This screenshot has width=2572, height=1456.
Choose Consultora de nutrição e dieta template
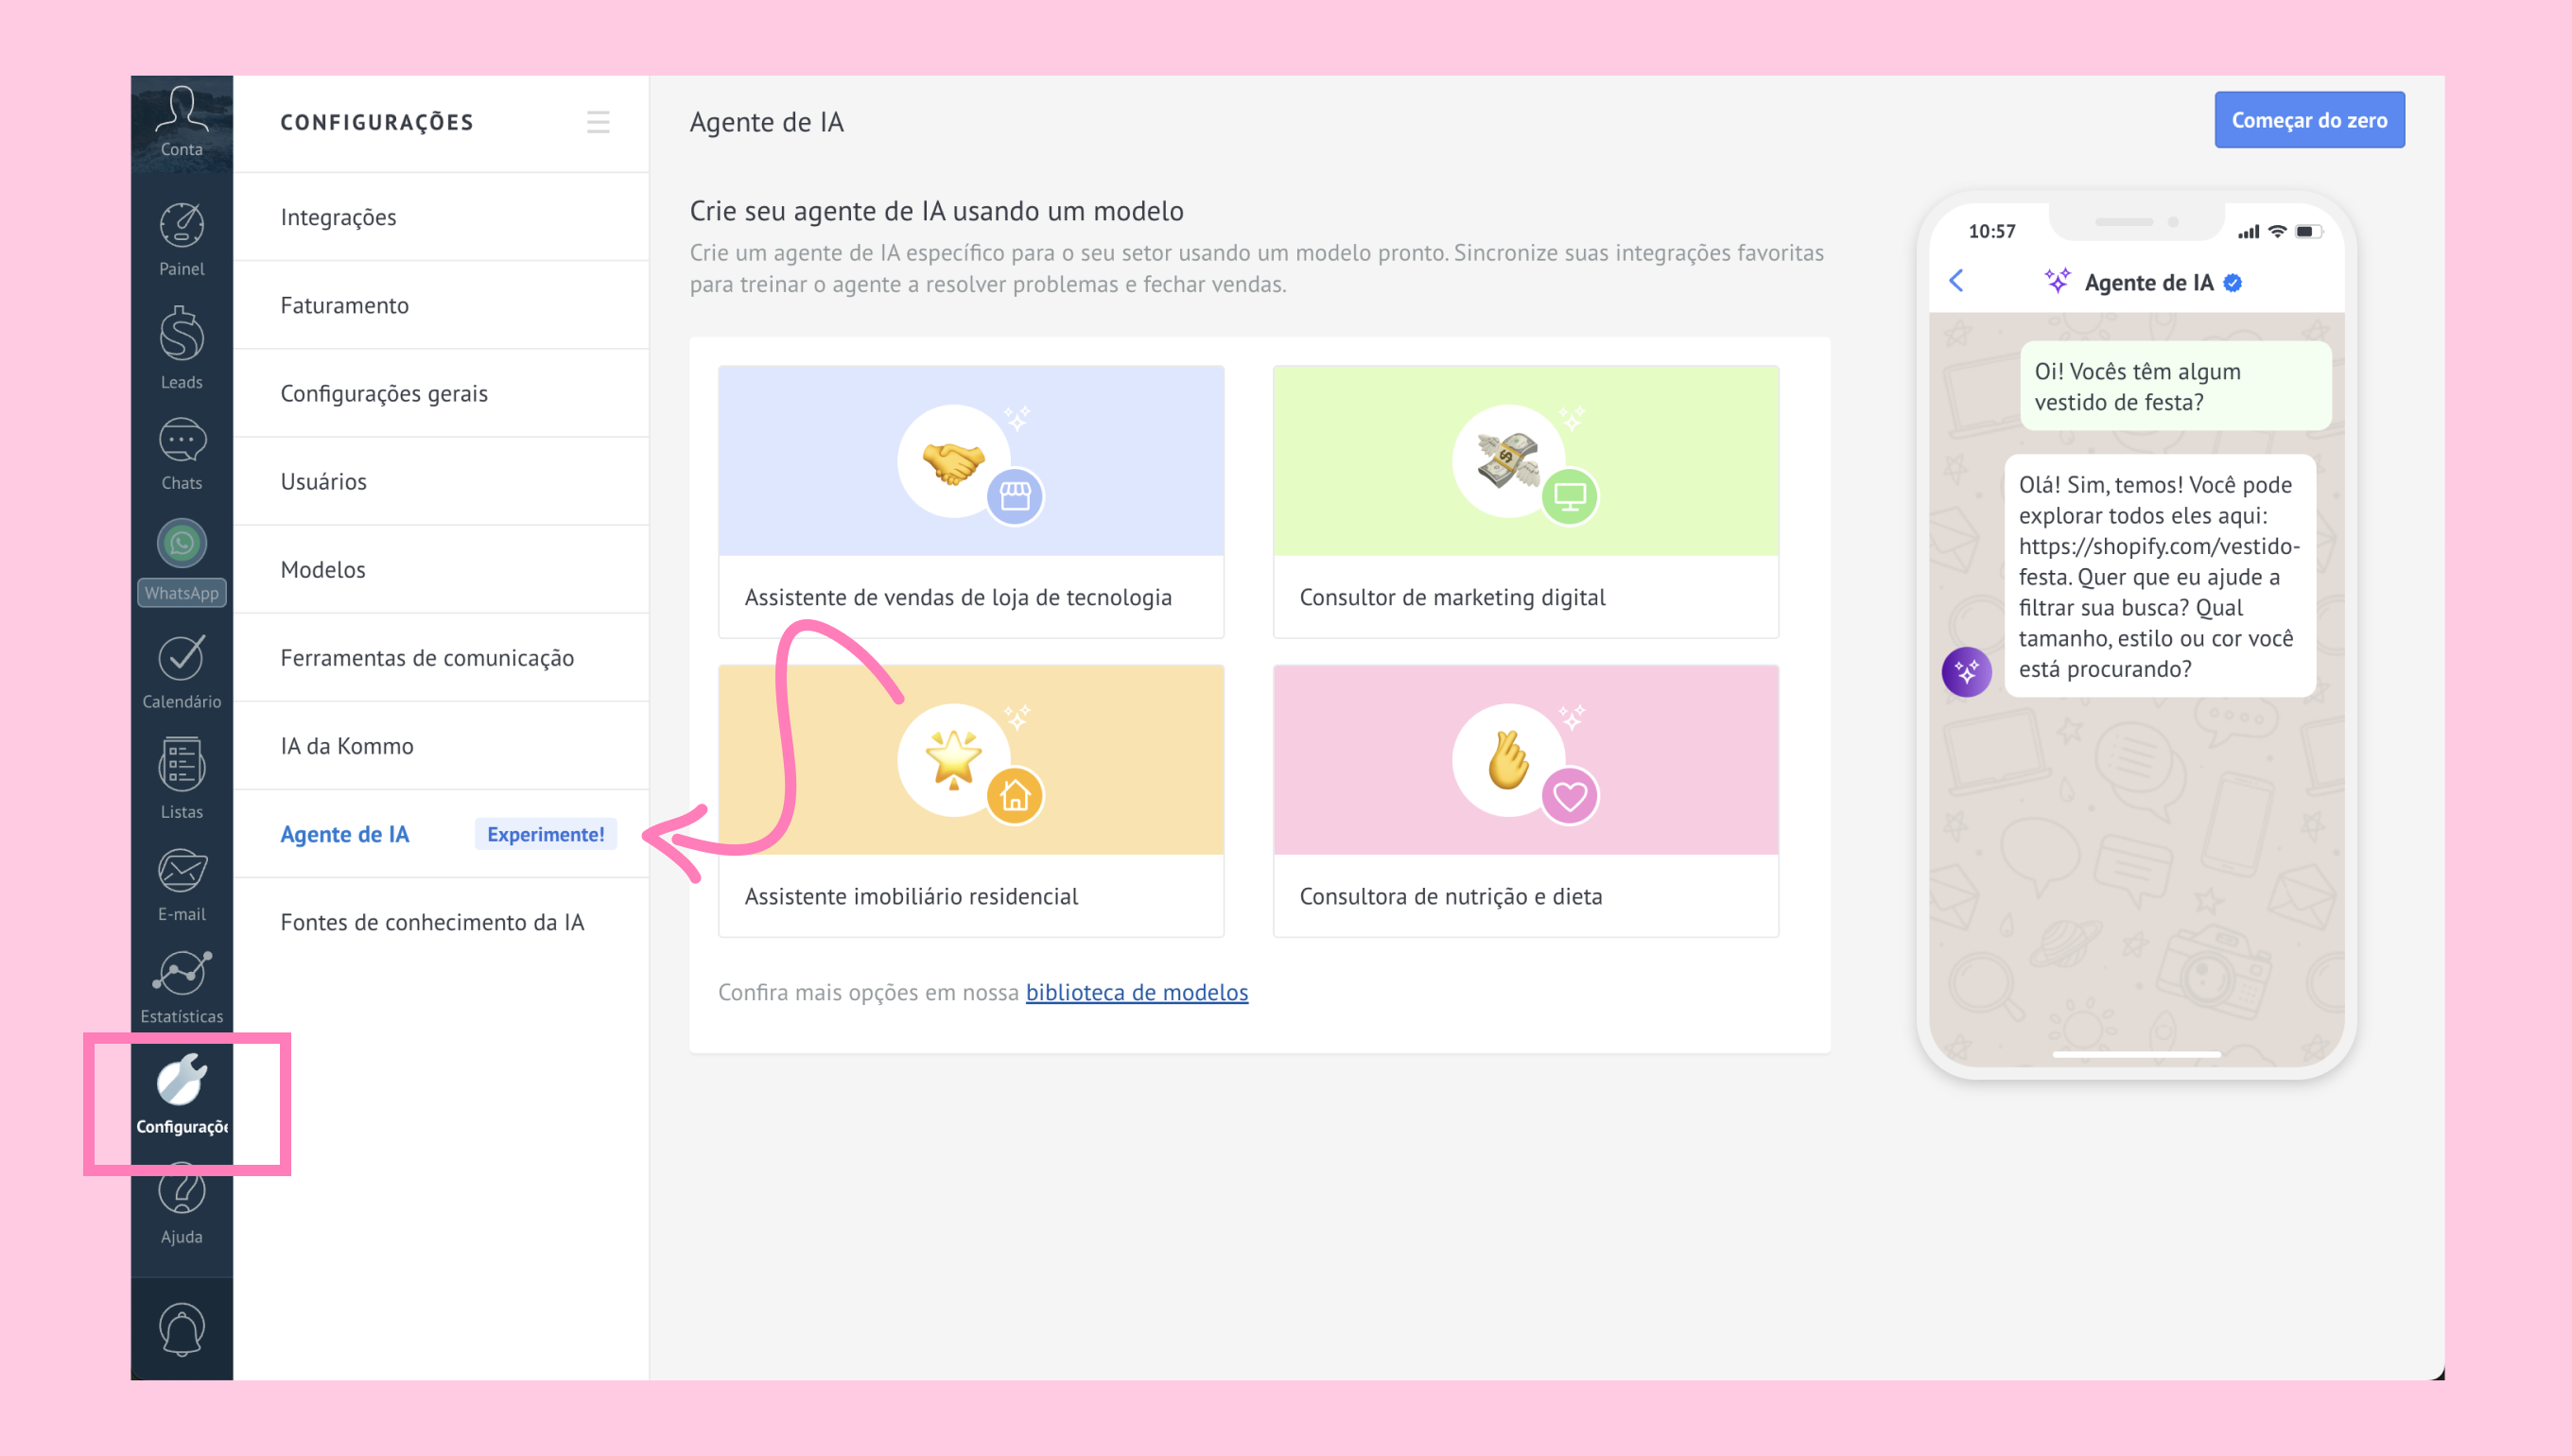point(1525,801)
